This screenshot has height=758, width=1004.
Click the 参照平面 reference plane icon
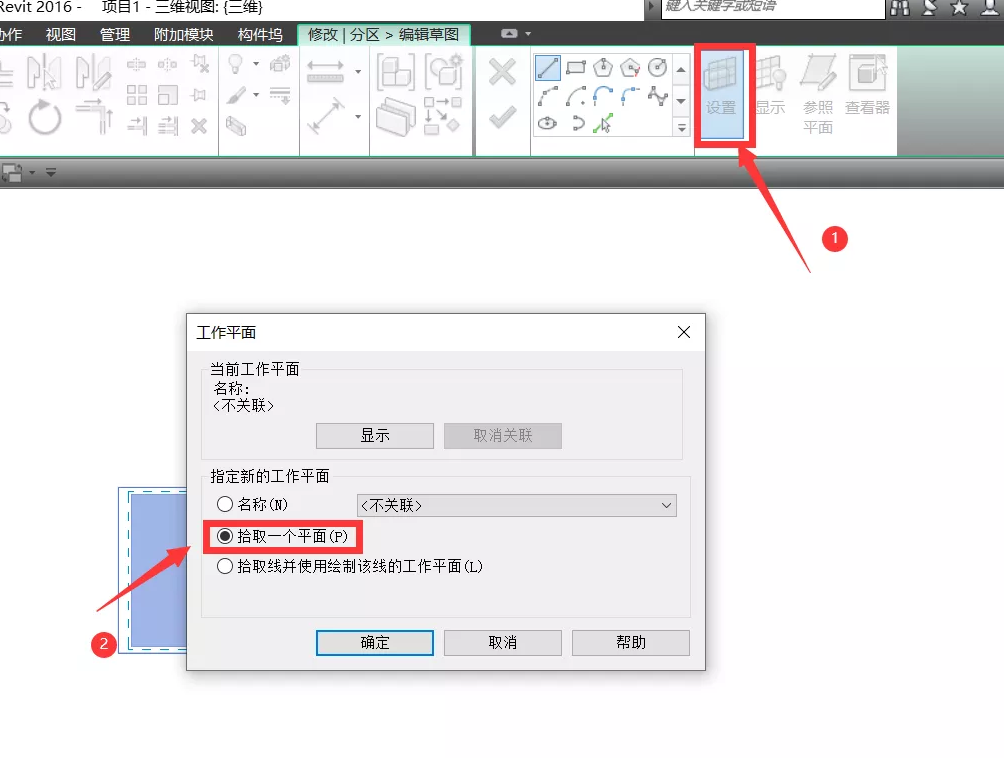coord(820,95)
